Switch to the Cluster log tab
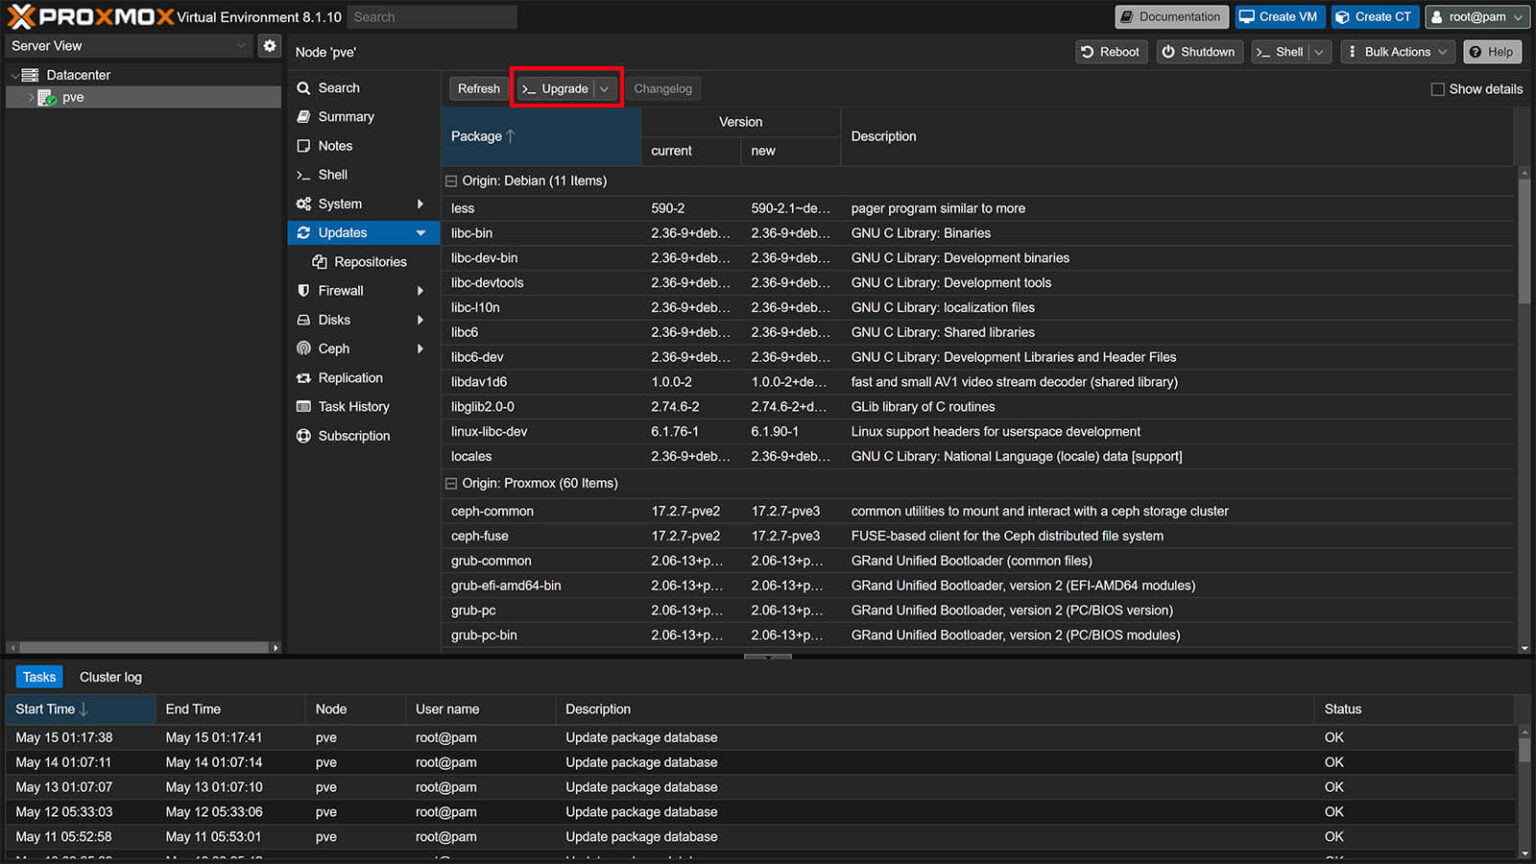 coord(110,677)
